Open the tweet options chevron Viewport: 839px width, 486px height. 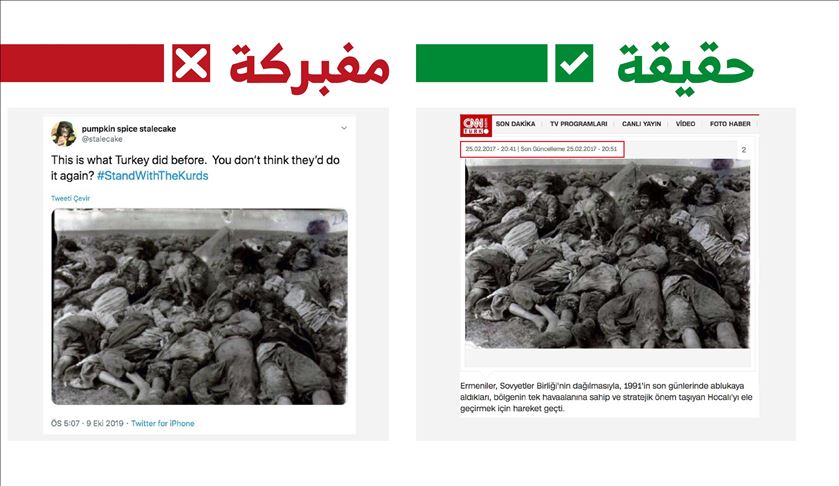[344, 128]
